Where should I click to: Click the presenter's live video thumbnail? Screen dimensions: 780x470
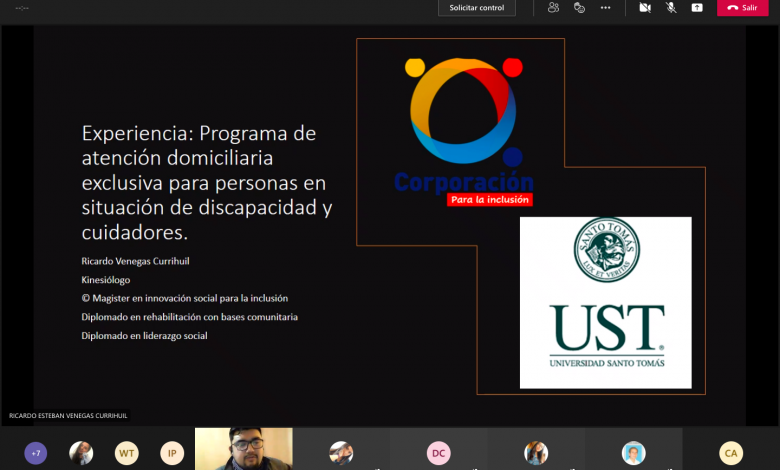243,449
